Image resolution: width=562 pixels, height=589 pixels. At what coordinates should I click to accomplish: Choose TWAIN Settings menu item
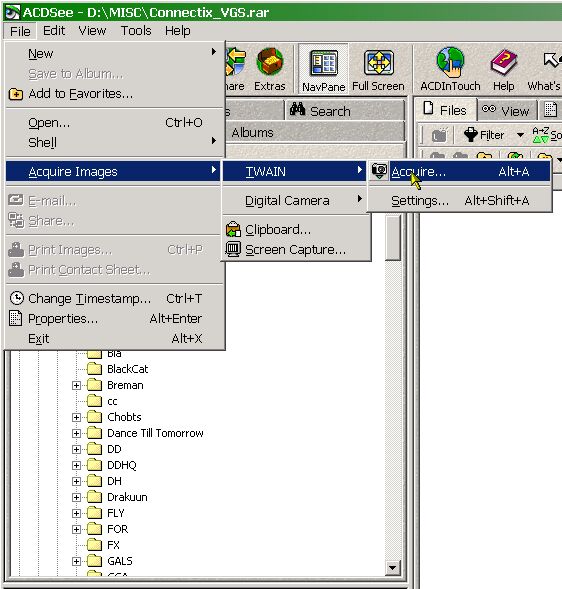[x=459, y=201]
